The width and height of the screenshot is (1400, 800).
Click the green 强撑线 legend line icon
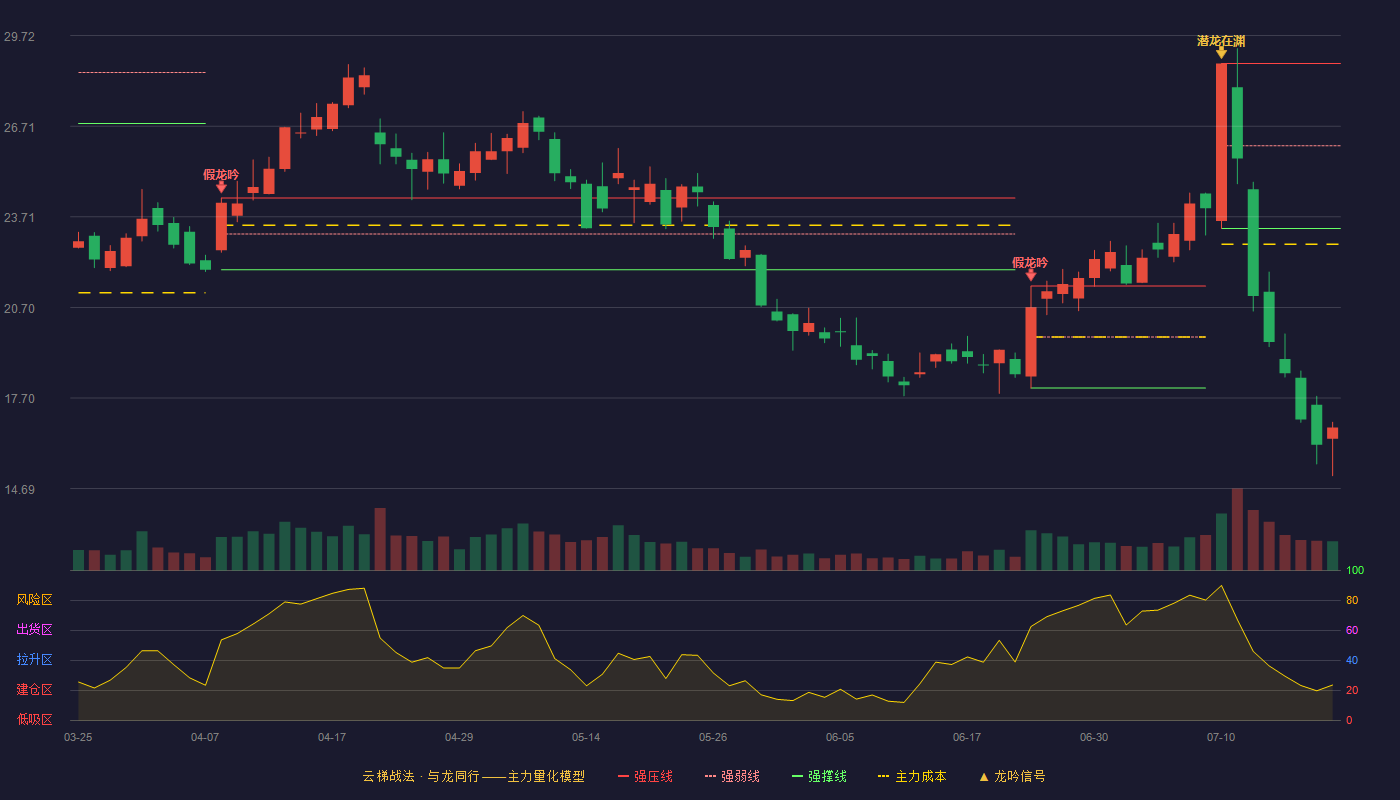pos(797,777)
